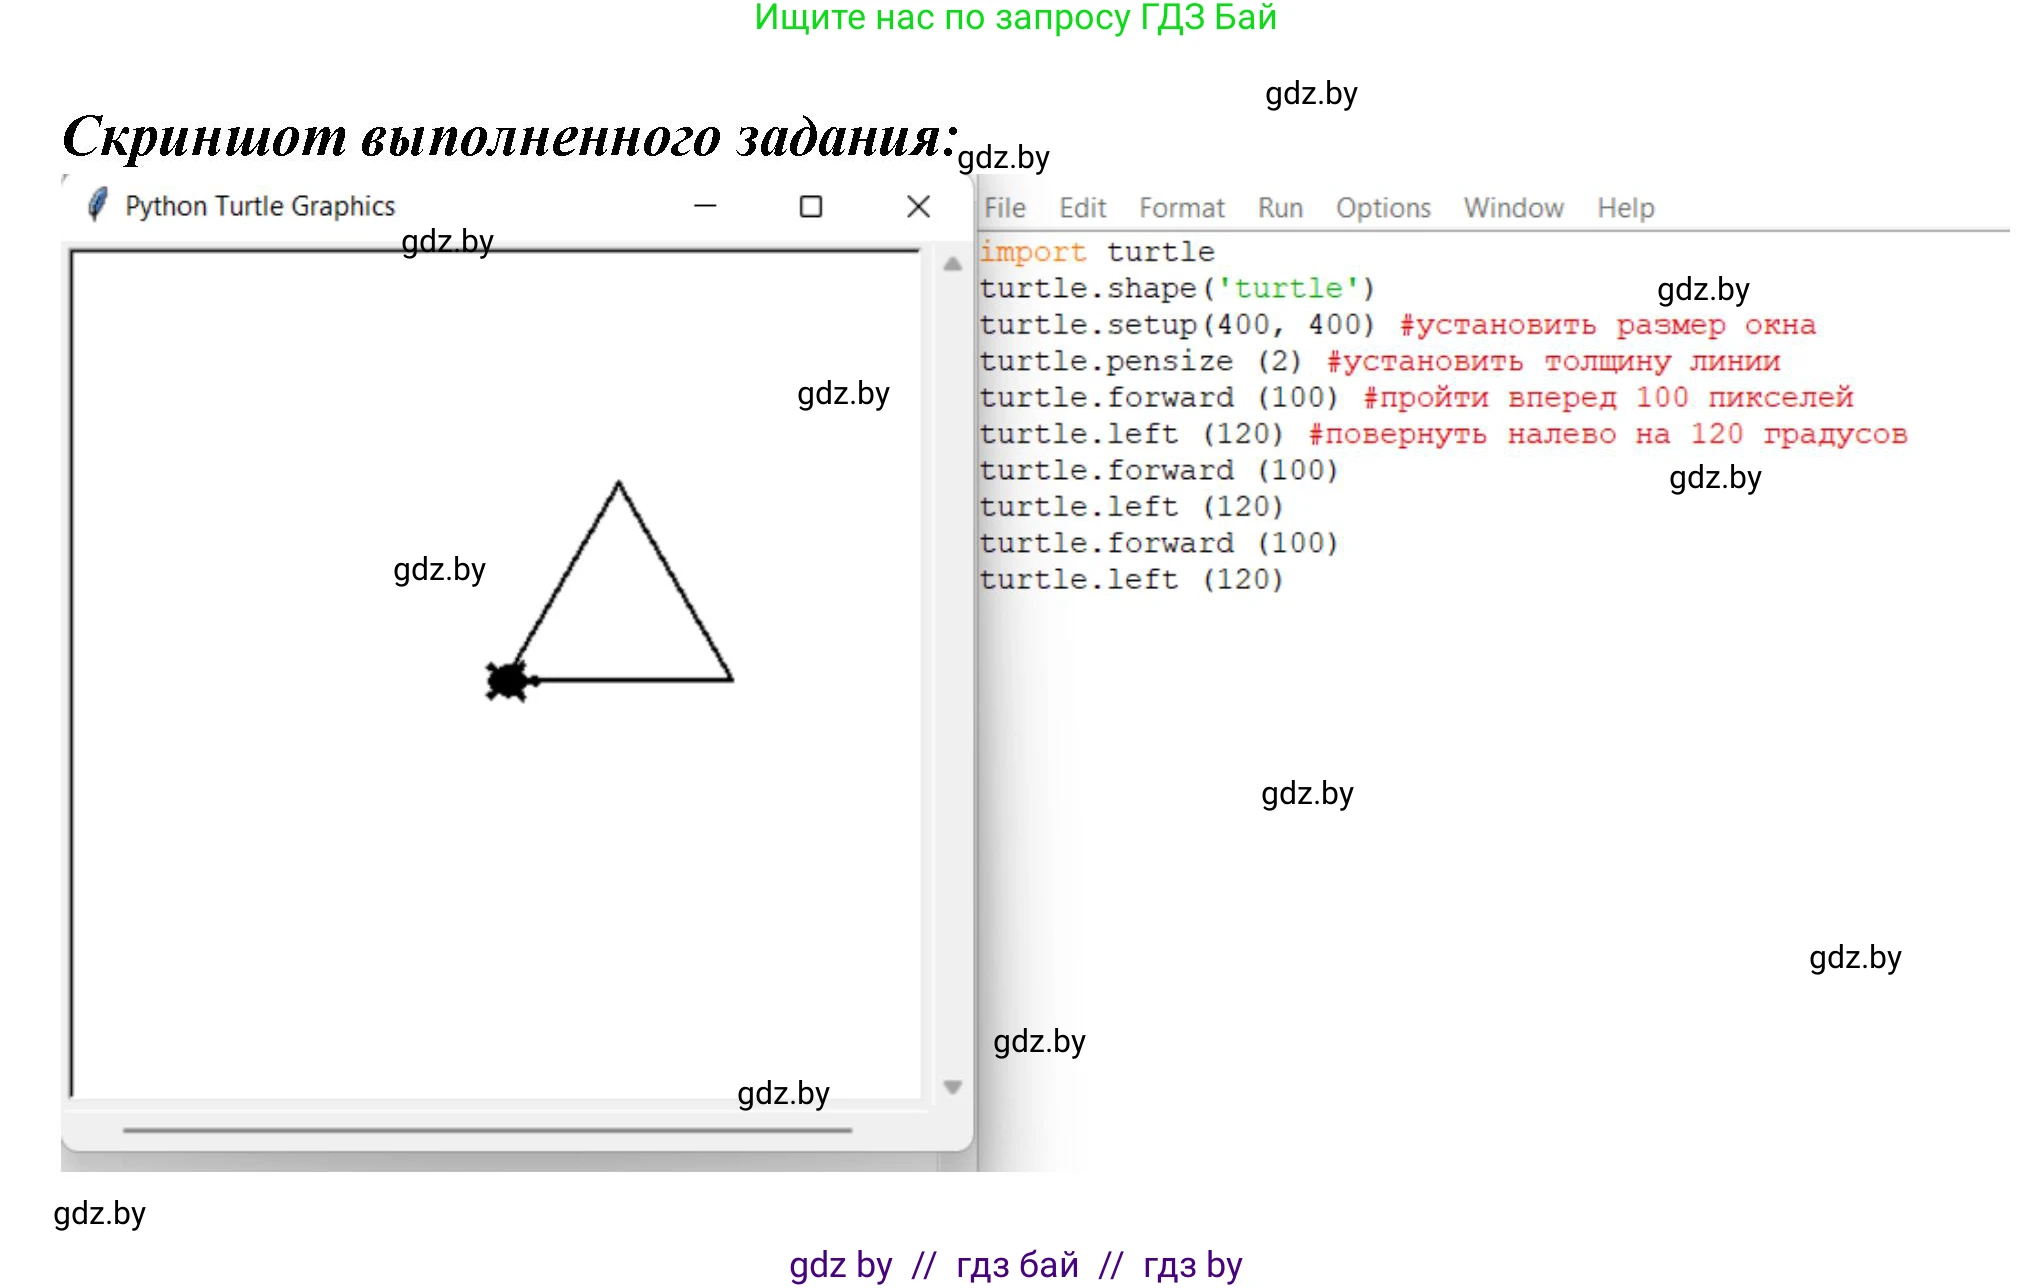The width and height of the screenshot is (2034, 1288).
Task: Maximize the Python Turtle Graphics window
Action: pos(811,206)
